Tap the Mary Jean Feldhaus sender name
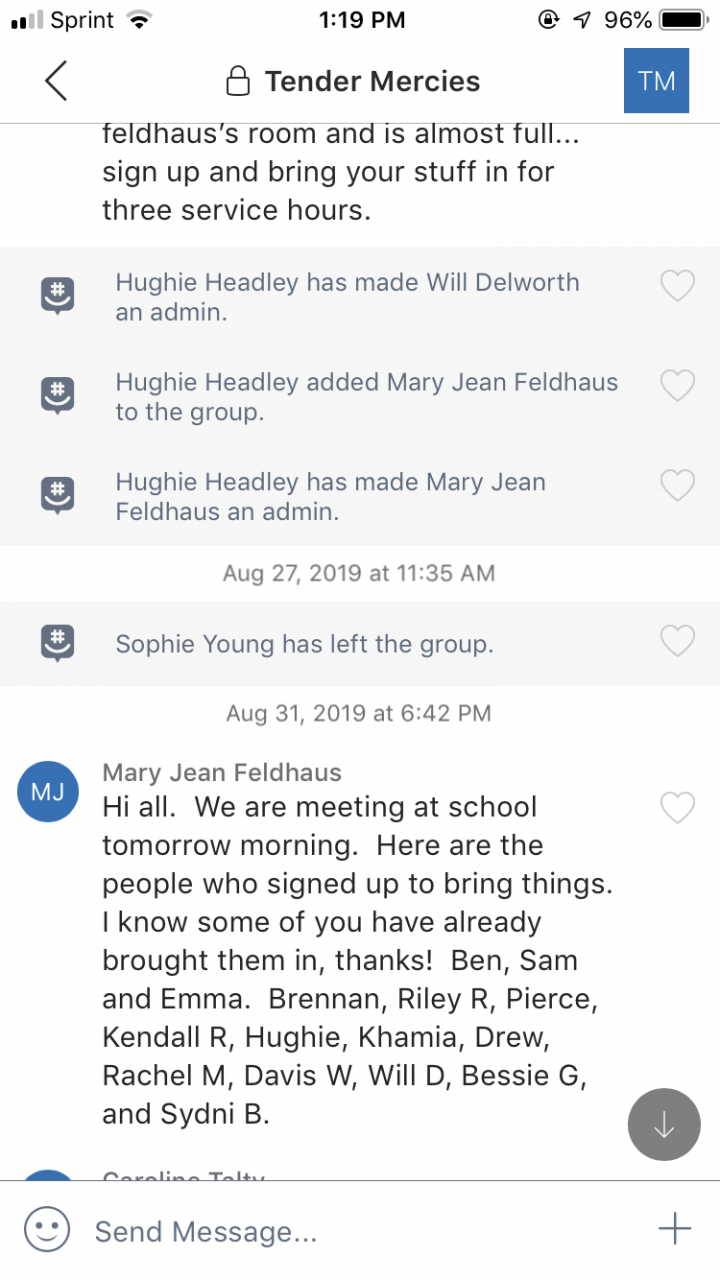The image size is (720, 1280). click(x=222, y=772)
